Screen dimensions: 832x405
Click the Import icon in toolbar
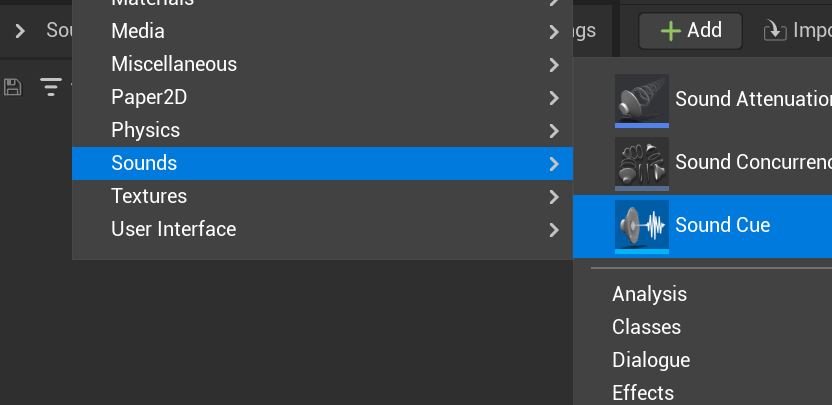click(774, 31)
